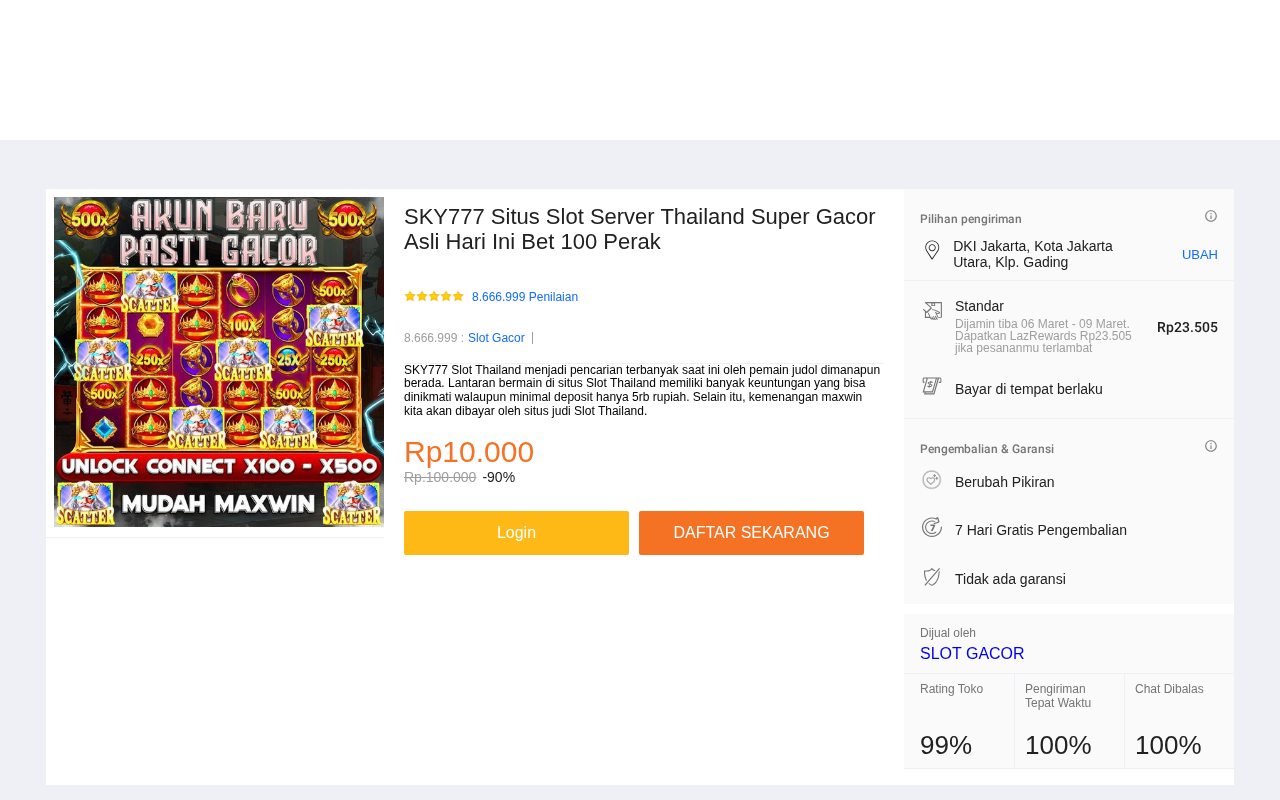Click the 99% Rating Toko value
The width and height of the screenshot is (1280, 800).
tap(946, 745)
